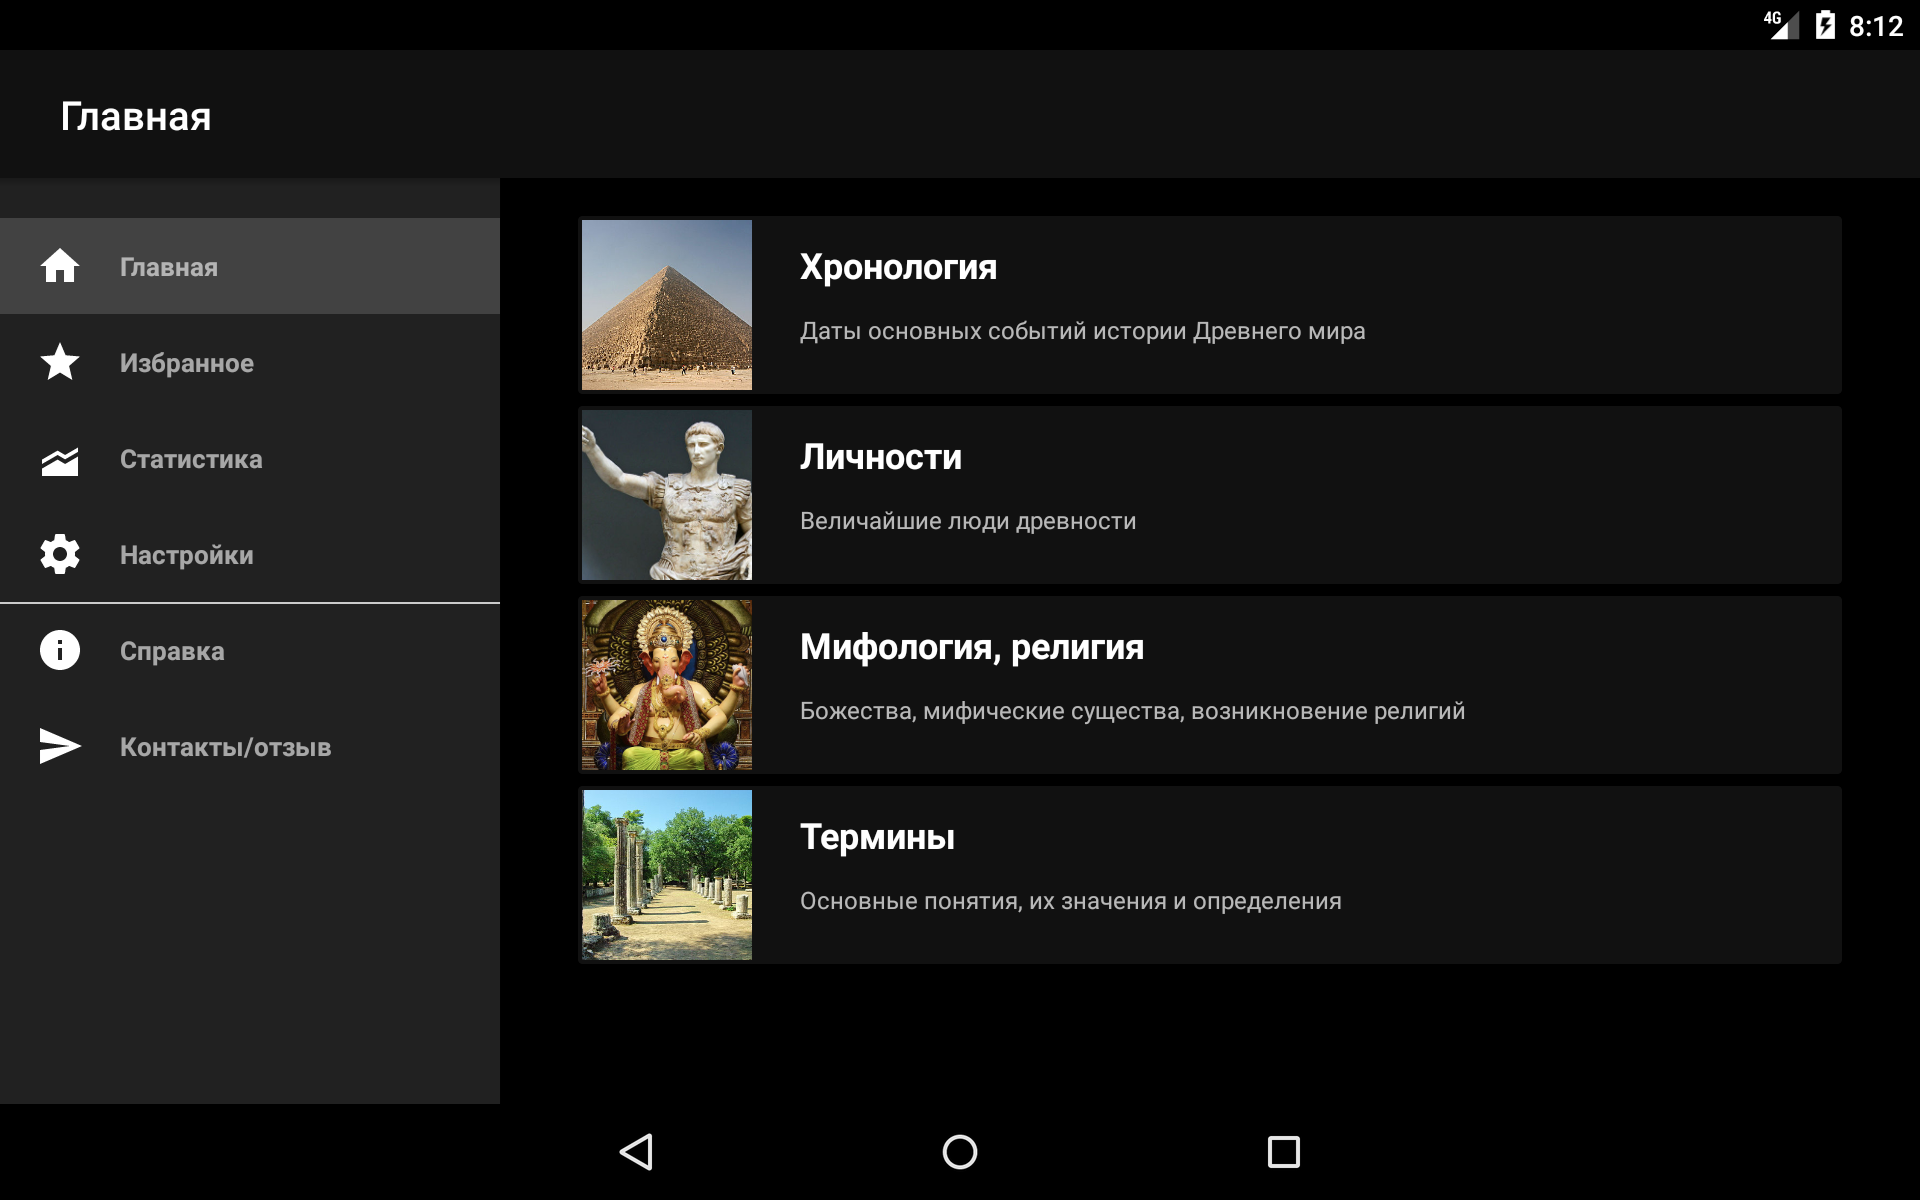Open the Мифология, религия category title

971,647
